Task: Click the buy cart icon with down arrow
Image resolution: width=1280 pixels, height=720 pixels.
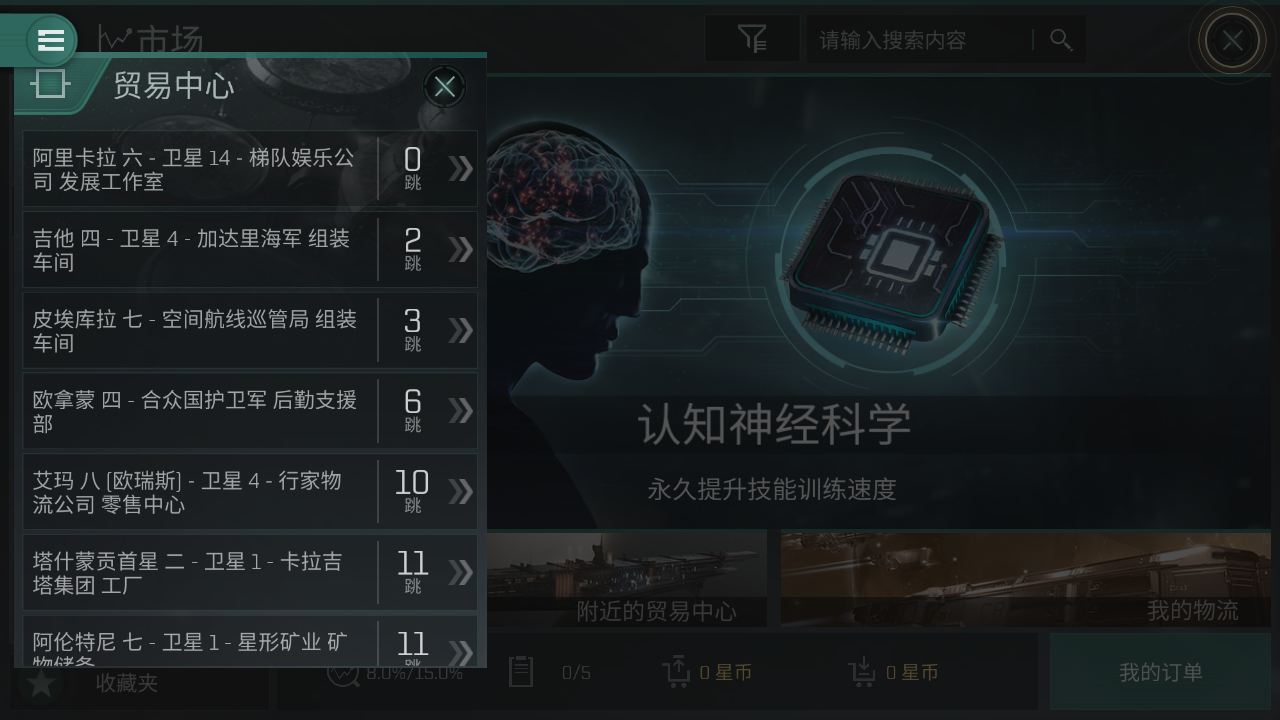Action: [862, 672]
